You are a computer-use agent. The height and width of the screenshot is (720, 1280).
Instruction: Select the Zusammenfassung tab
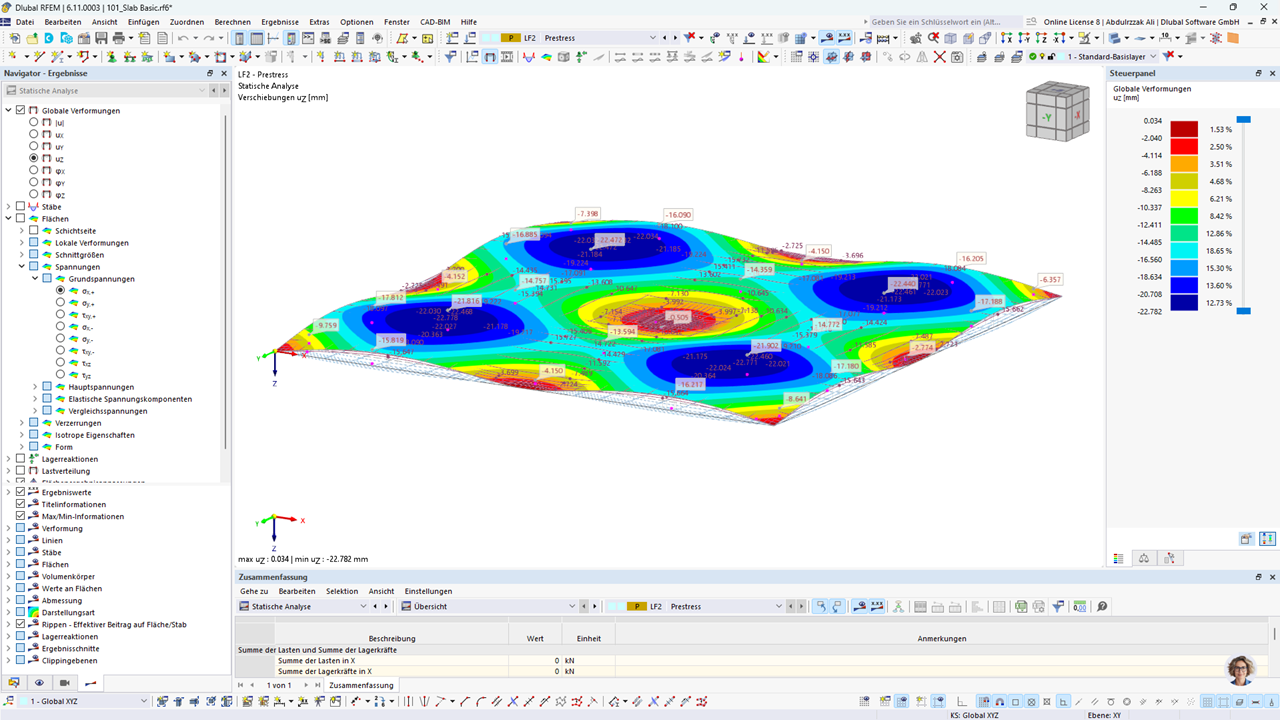[x=361, y=685]
